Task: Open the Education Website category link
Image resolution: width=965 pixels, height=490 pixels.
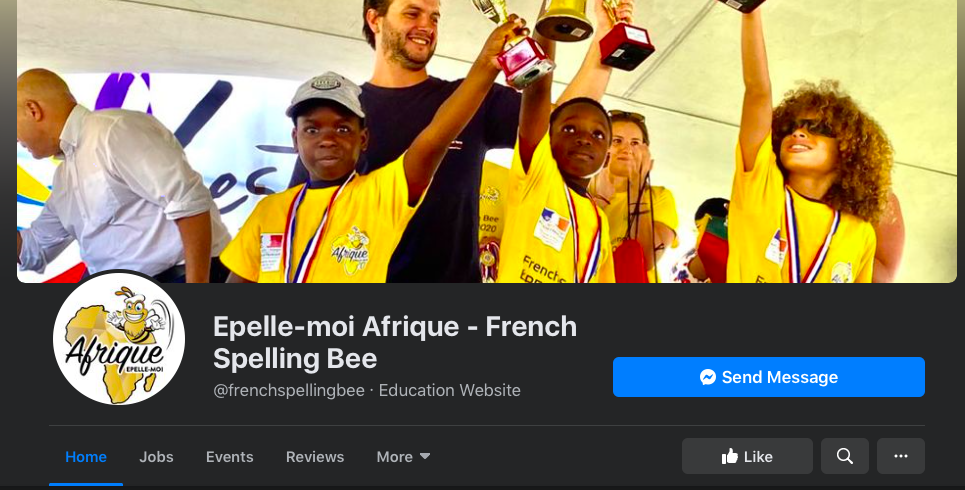Action: pyautogui.click(x=449, y=390)
